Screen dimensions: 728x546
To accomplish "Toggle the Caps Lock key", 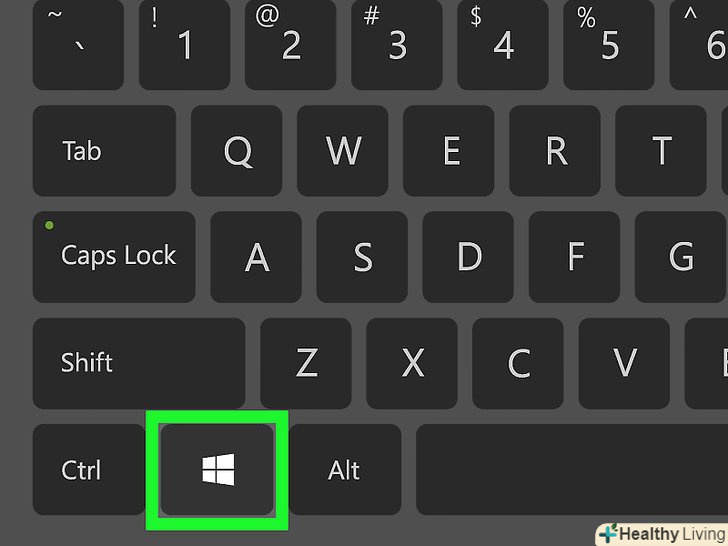I will click(x=114, y=257).
